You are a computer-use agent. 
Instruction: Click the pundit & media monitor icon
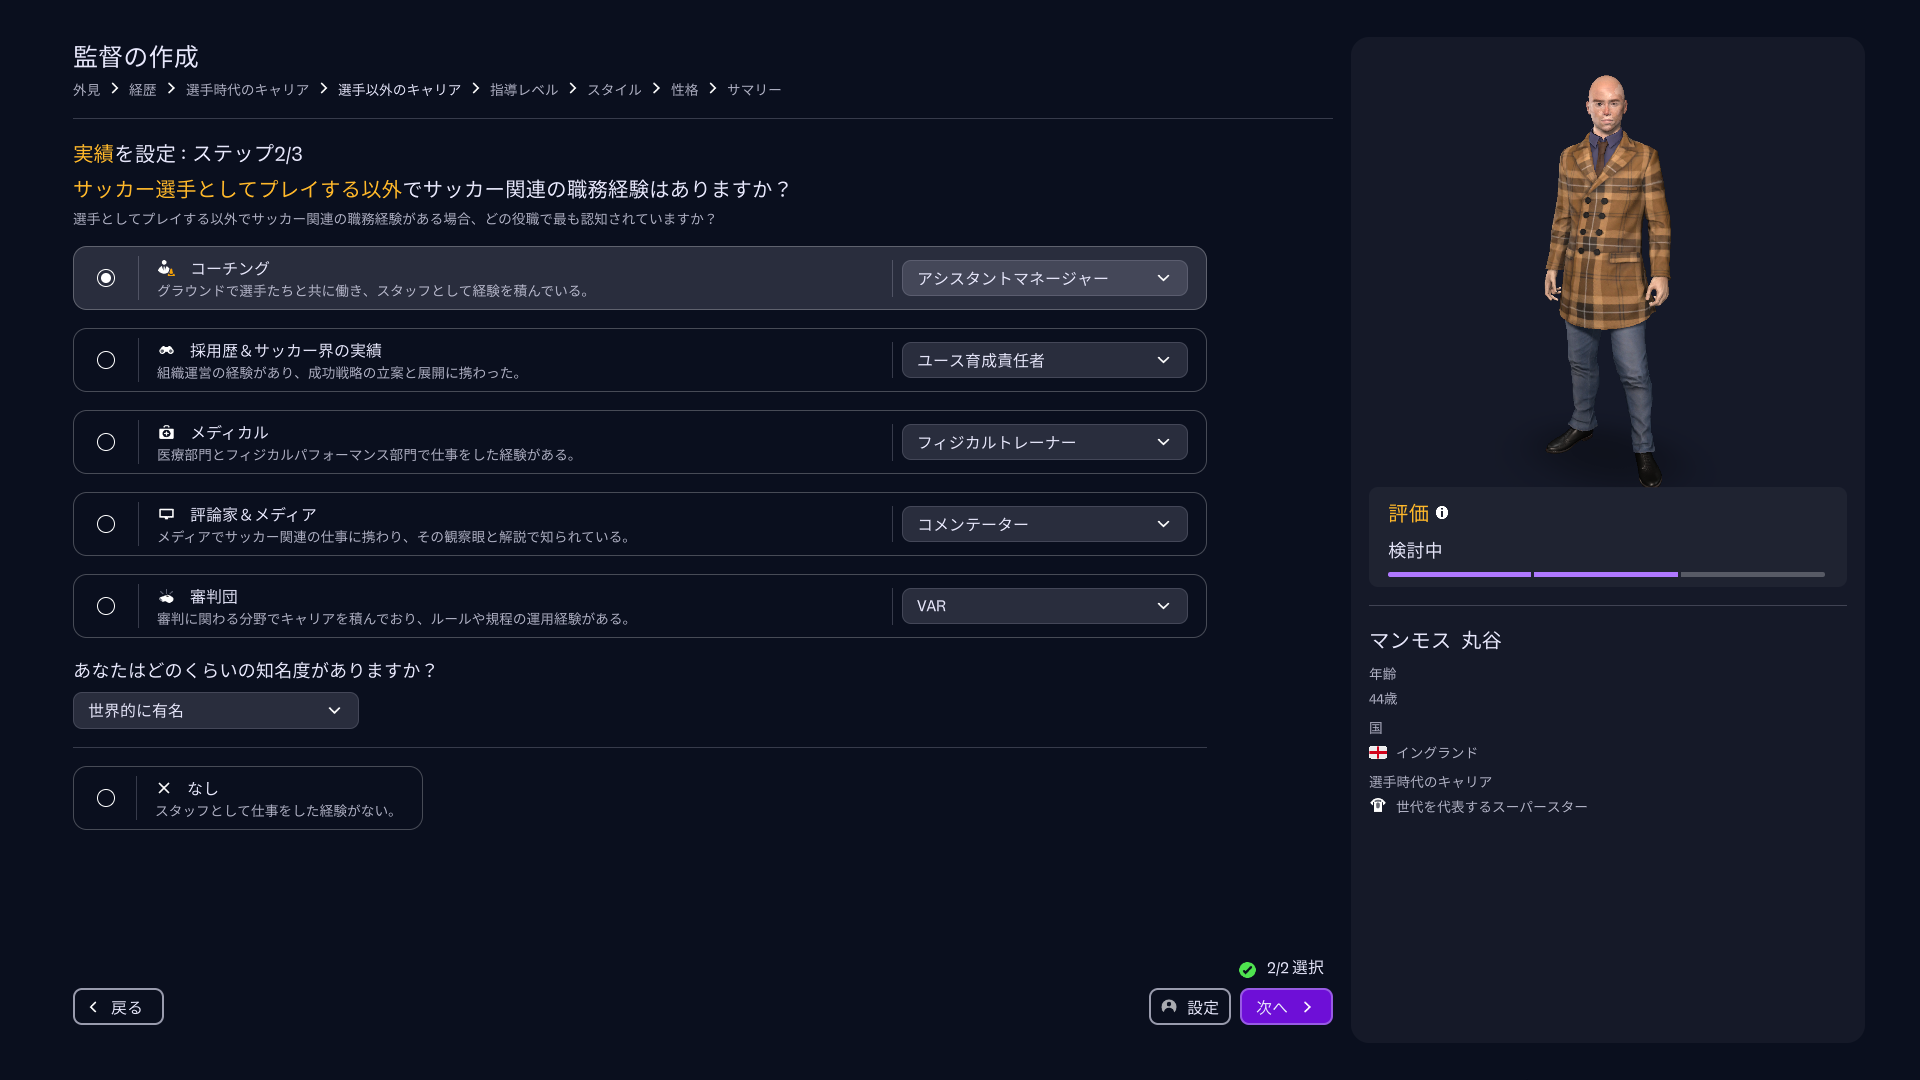click(x=166, y=514)
